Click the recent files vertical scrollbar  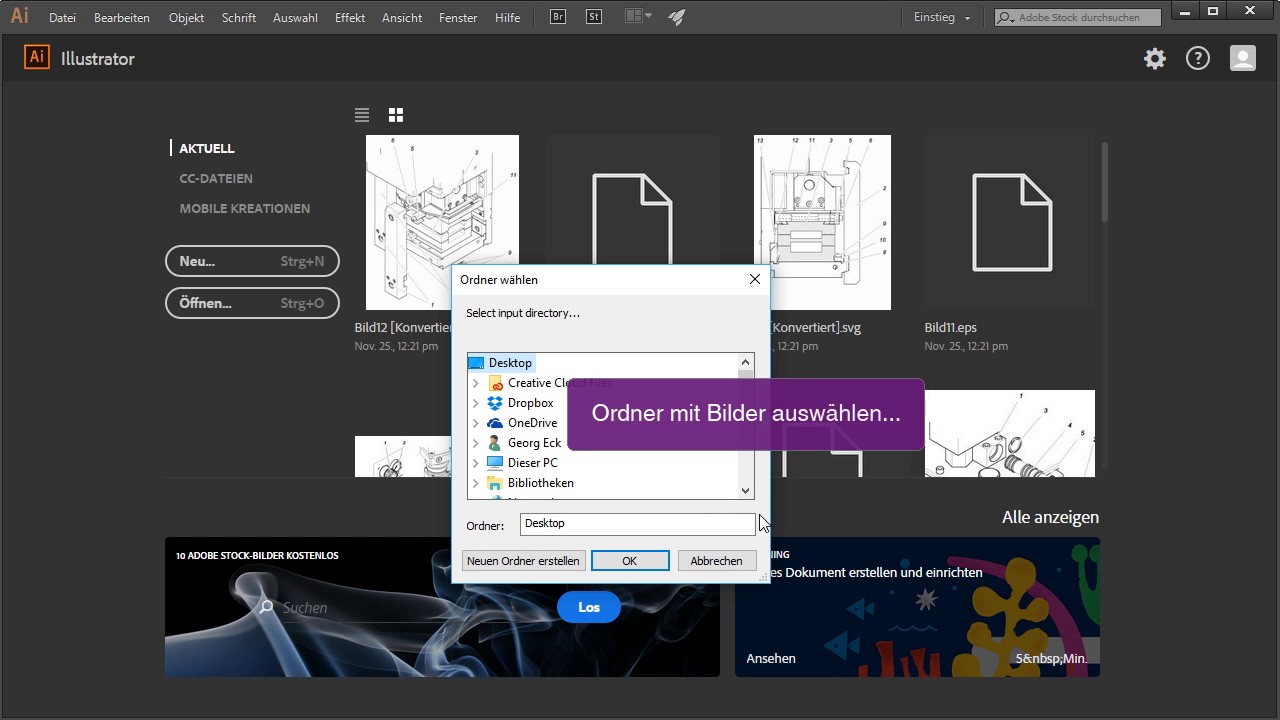pos(1105,183)
